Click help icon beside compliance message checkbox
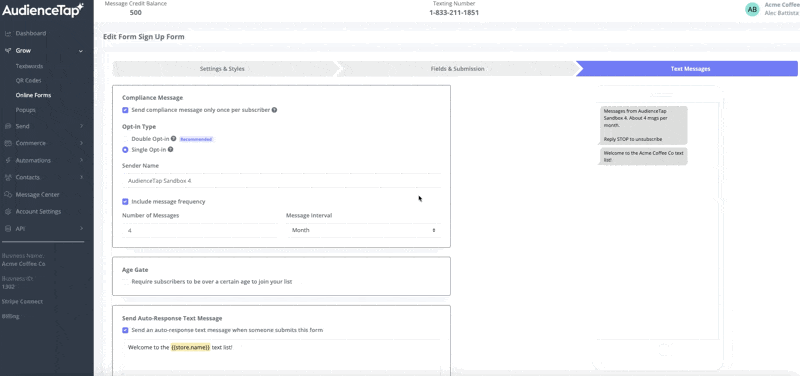 274,110
